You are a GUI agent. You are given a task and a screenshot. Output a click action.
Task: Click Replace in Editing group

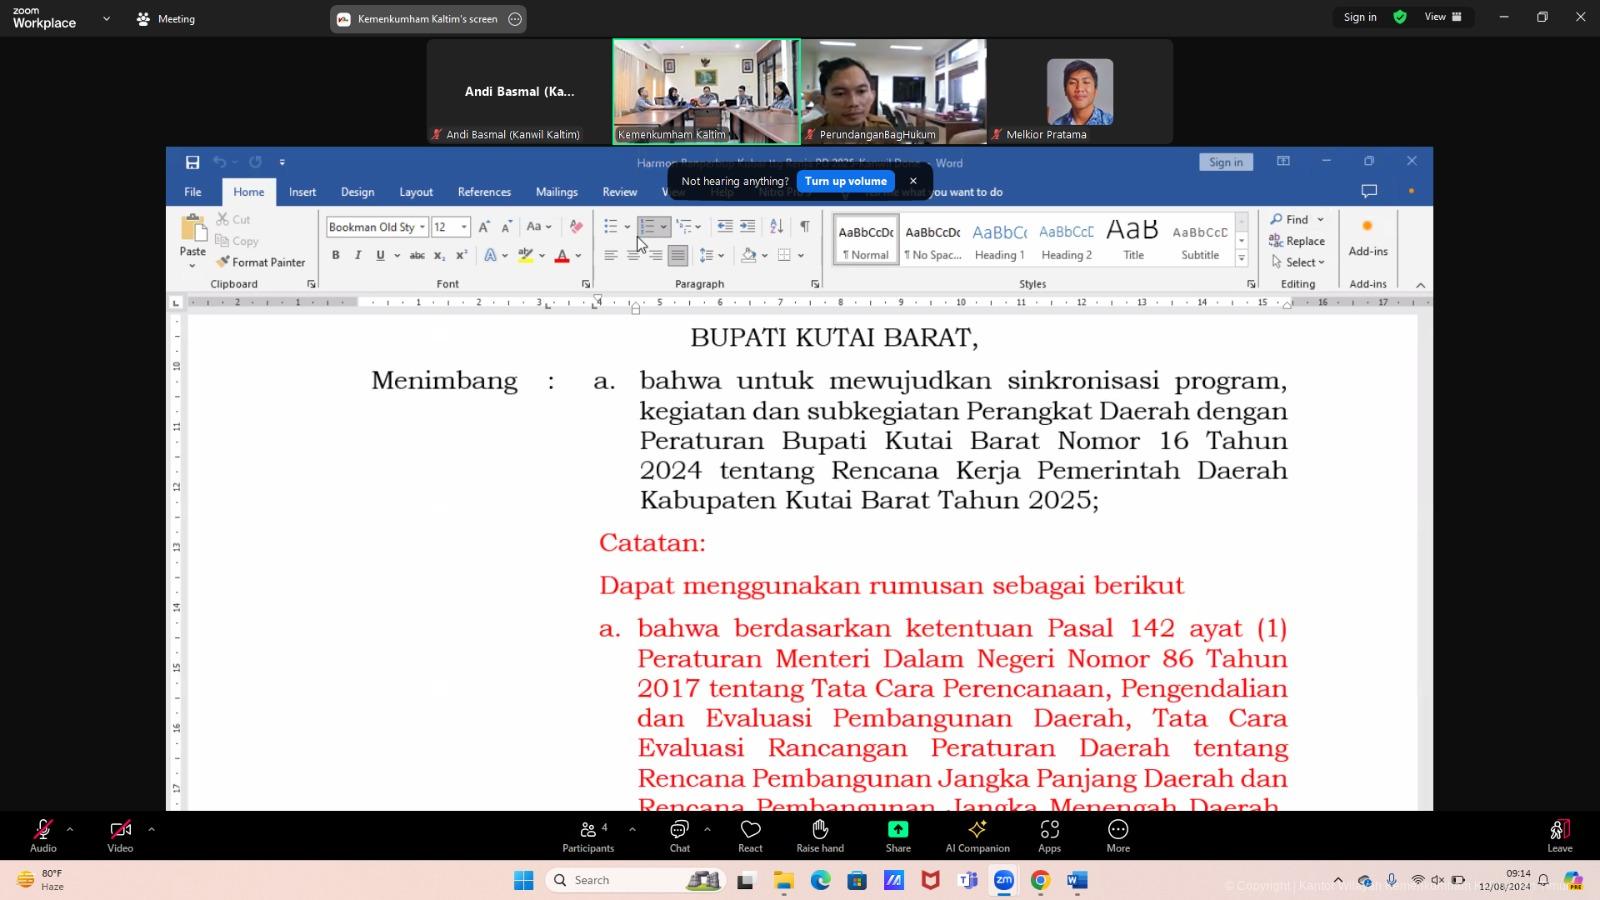click(1297, 241)
